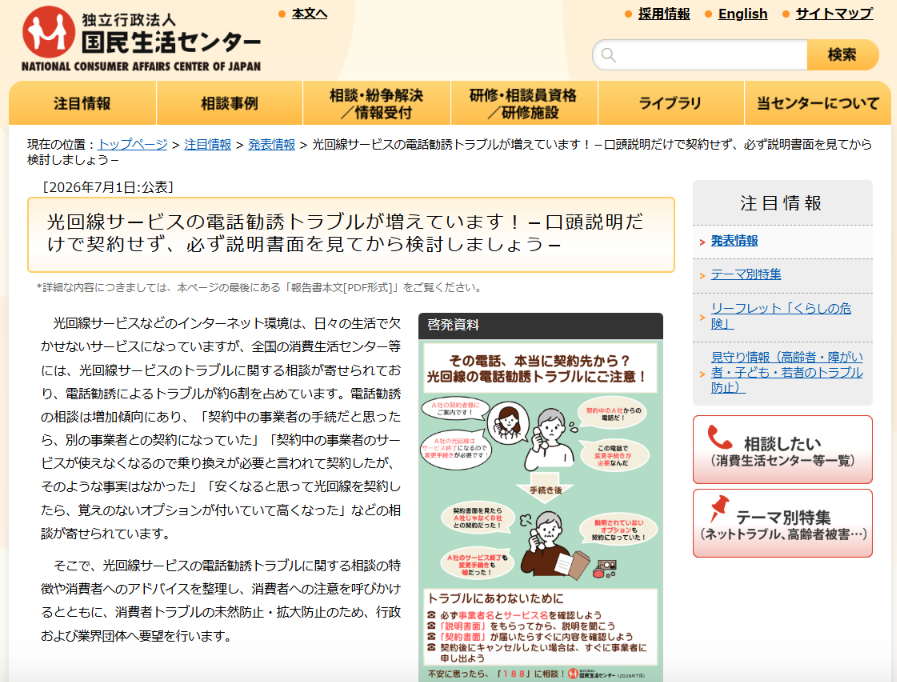Image resolution: width=897 pixels, height=682 pixels.
Task: Open the 採用情報 link
Action: click(664, 14)
